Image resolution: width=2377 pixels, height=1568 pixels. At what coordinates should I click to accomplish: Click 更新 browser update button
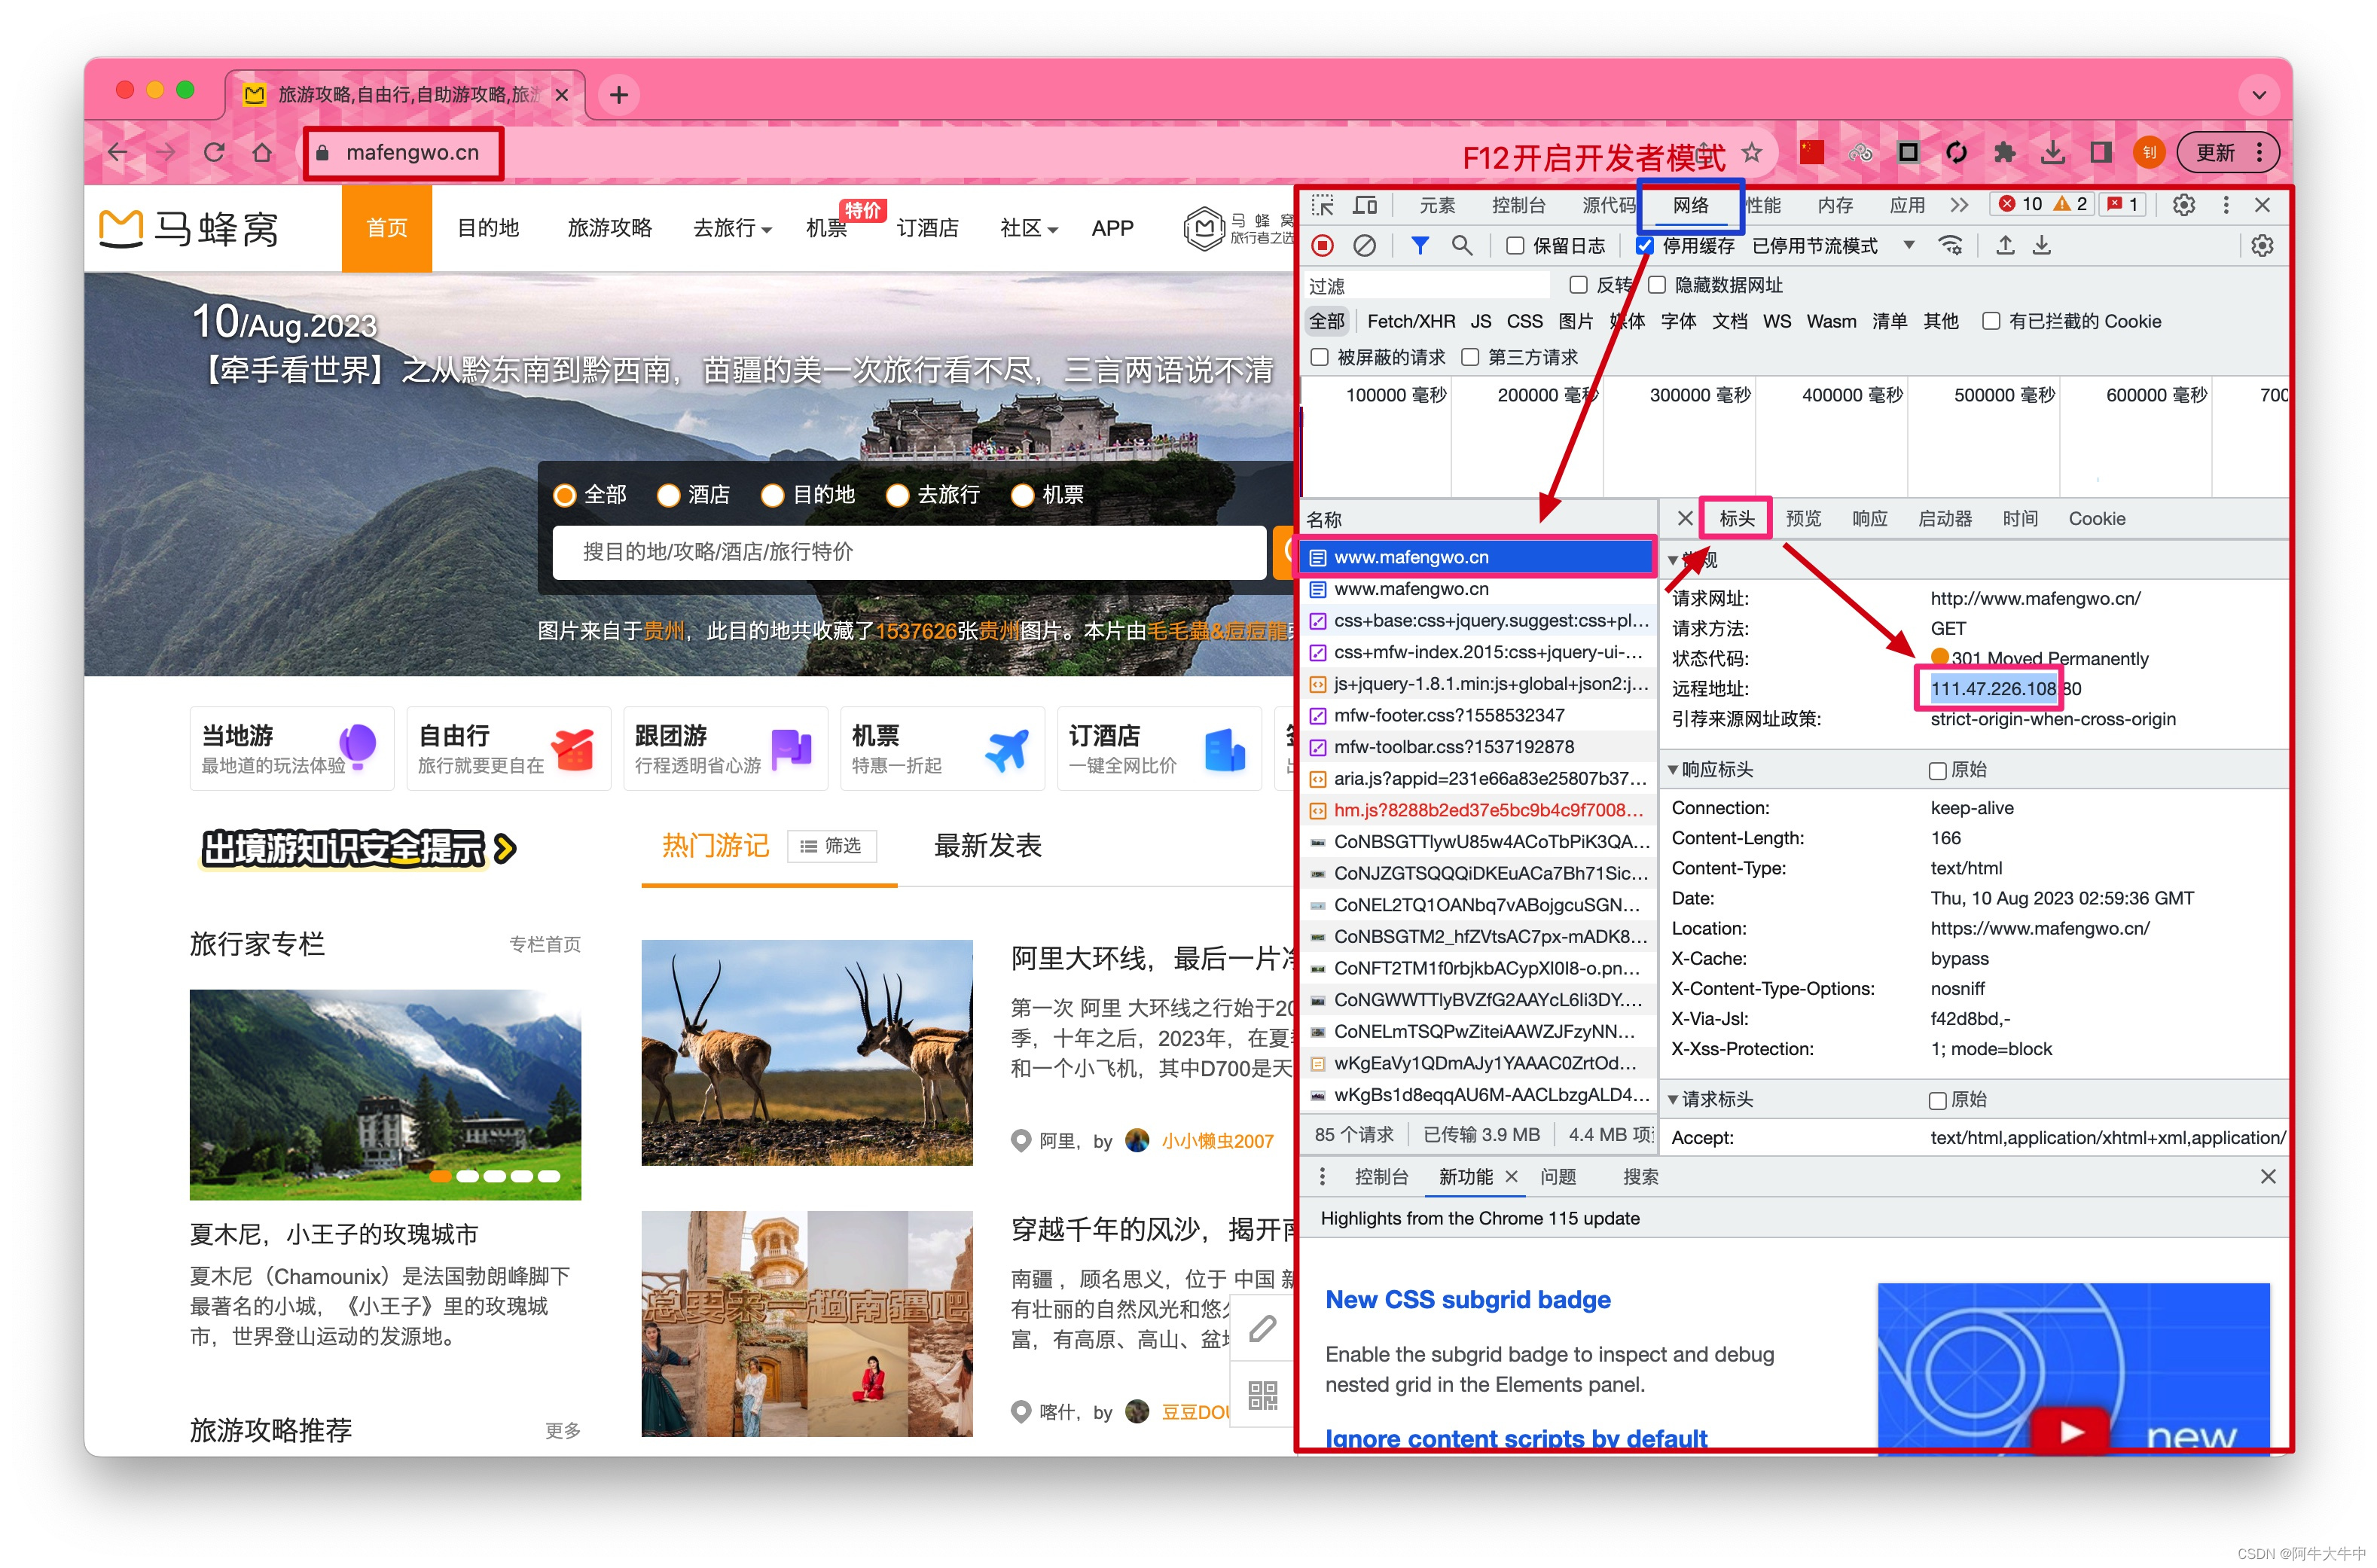[2226, 152]
